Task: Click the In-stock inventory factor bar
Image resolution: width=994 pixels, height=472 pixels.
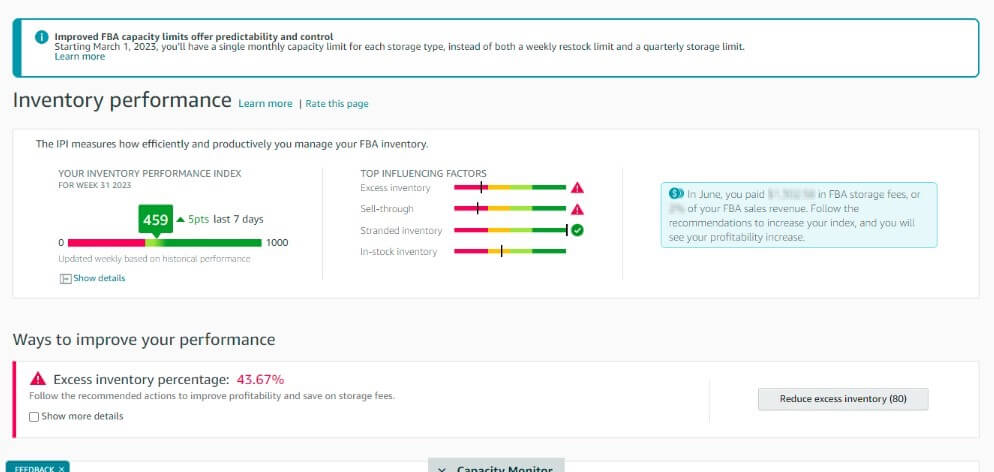Action: pos(510,251)
